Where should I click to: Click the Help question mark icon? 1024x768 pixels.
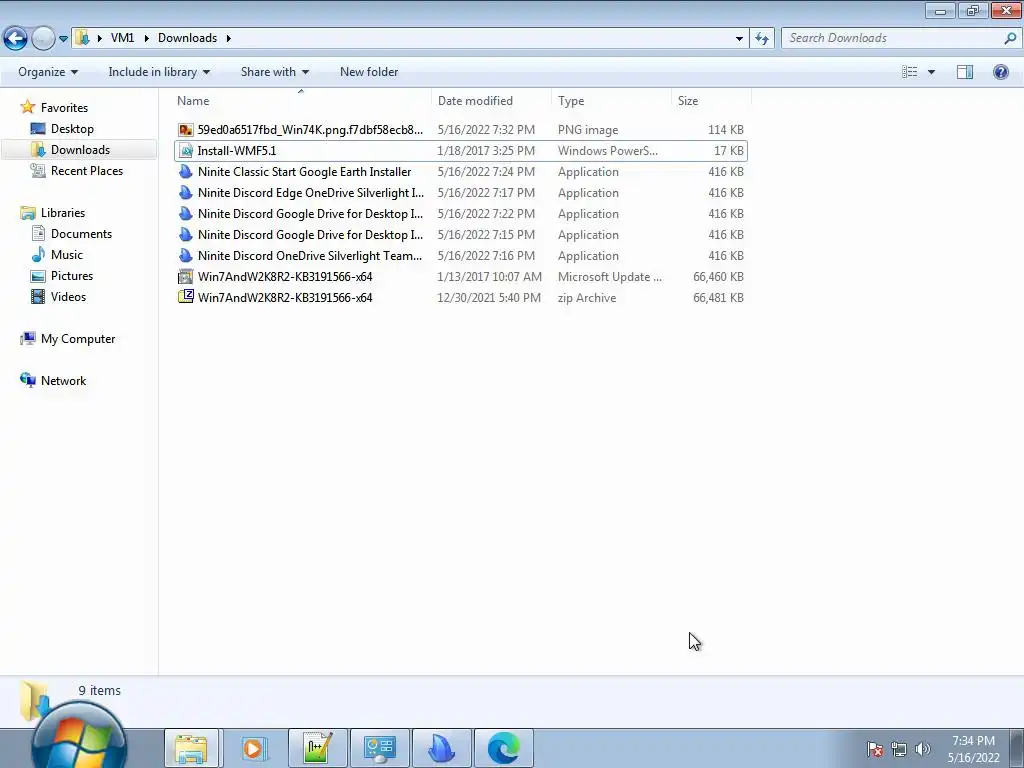[1000, 72]
